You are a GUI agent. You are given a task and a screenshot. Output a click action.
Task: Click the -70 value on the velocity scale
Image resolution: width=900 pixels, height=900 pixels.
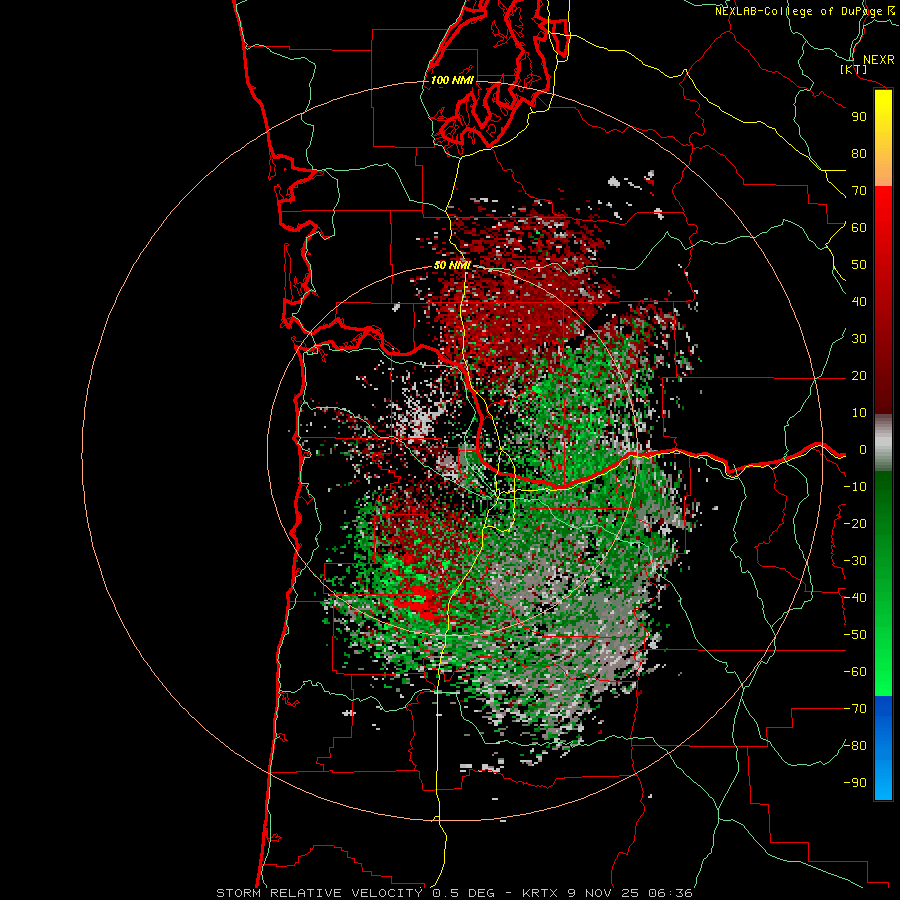point(855,709)
